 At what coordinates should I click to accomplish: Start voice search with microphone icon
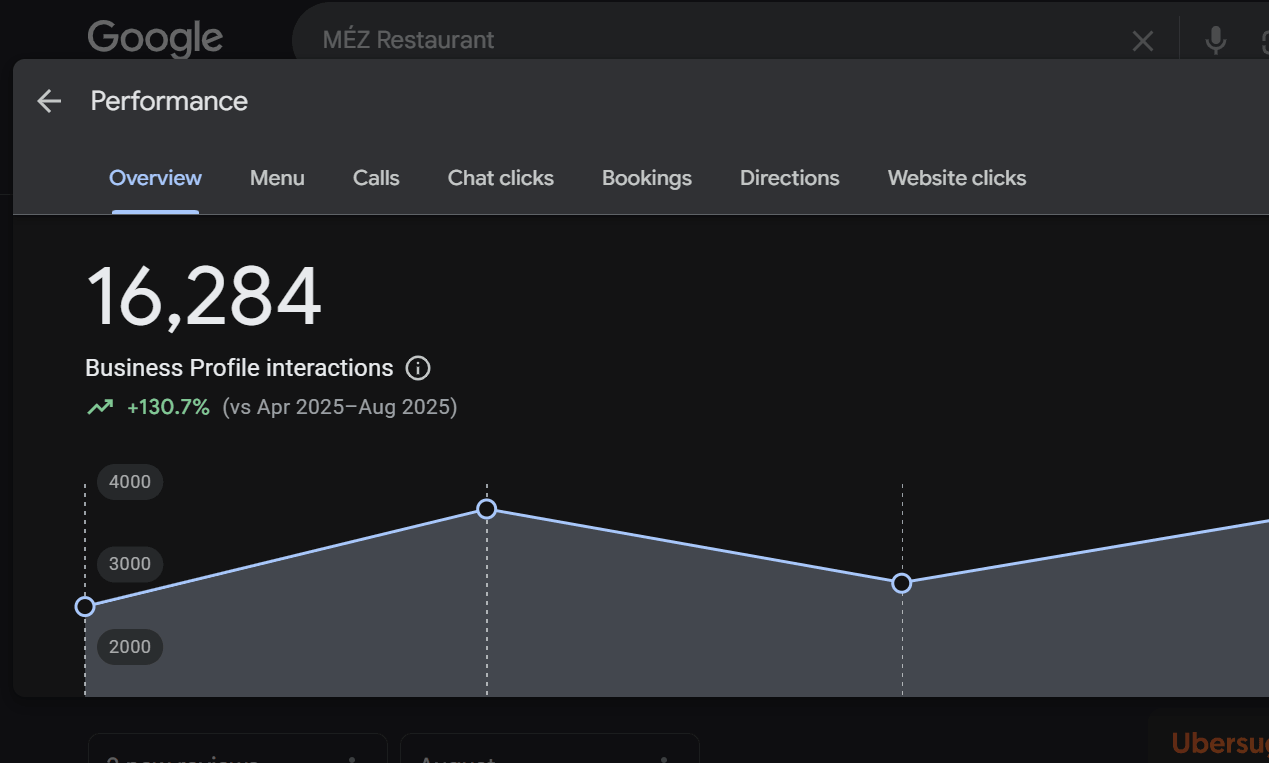(1215, 41)
